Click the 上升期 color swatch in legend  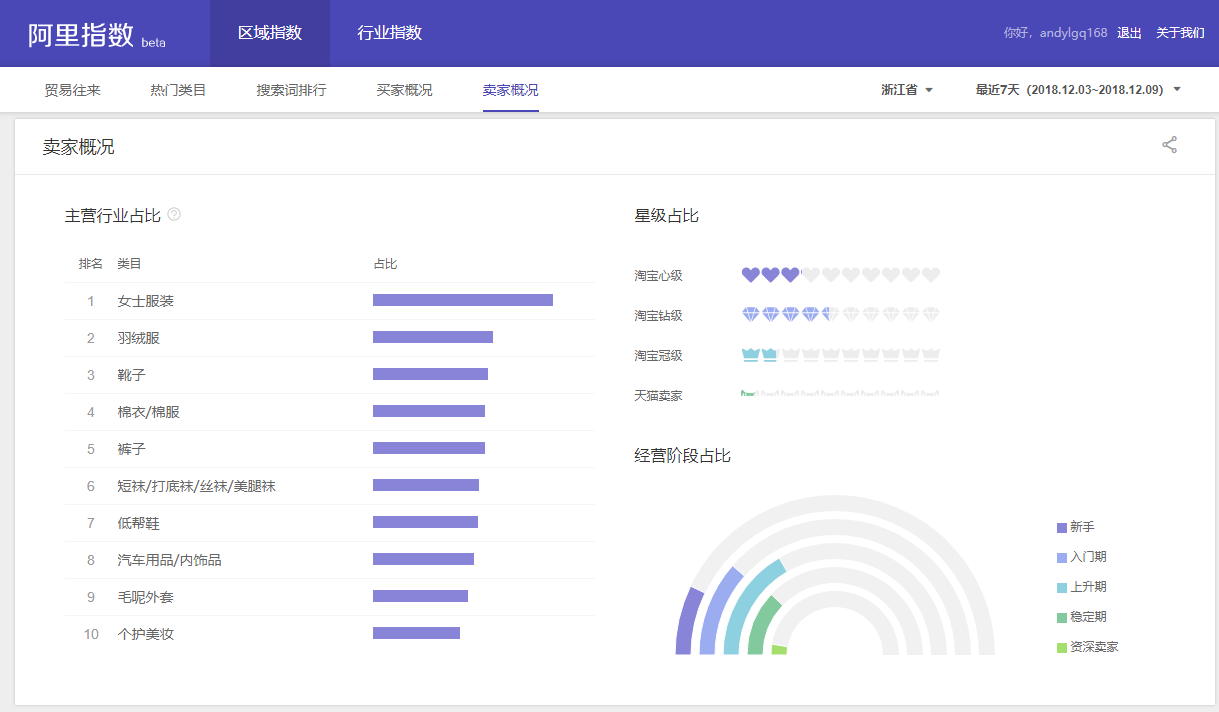[1062, 588]
